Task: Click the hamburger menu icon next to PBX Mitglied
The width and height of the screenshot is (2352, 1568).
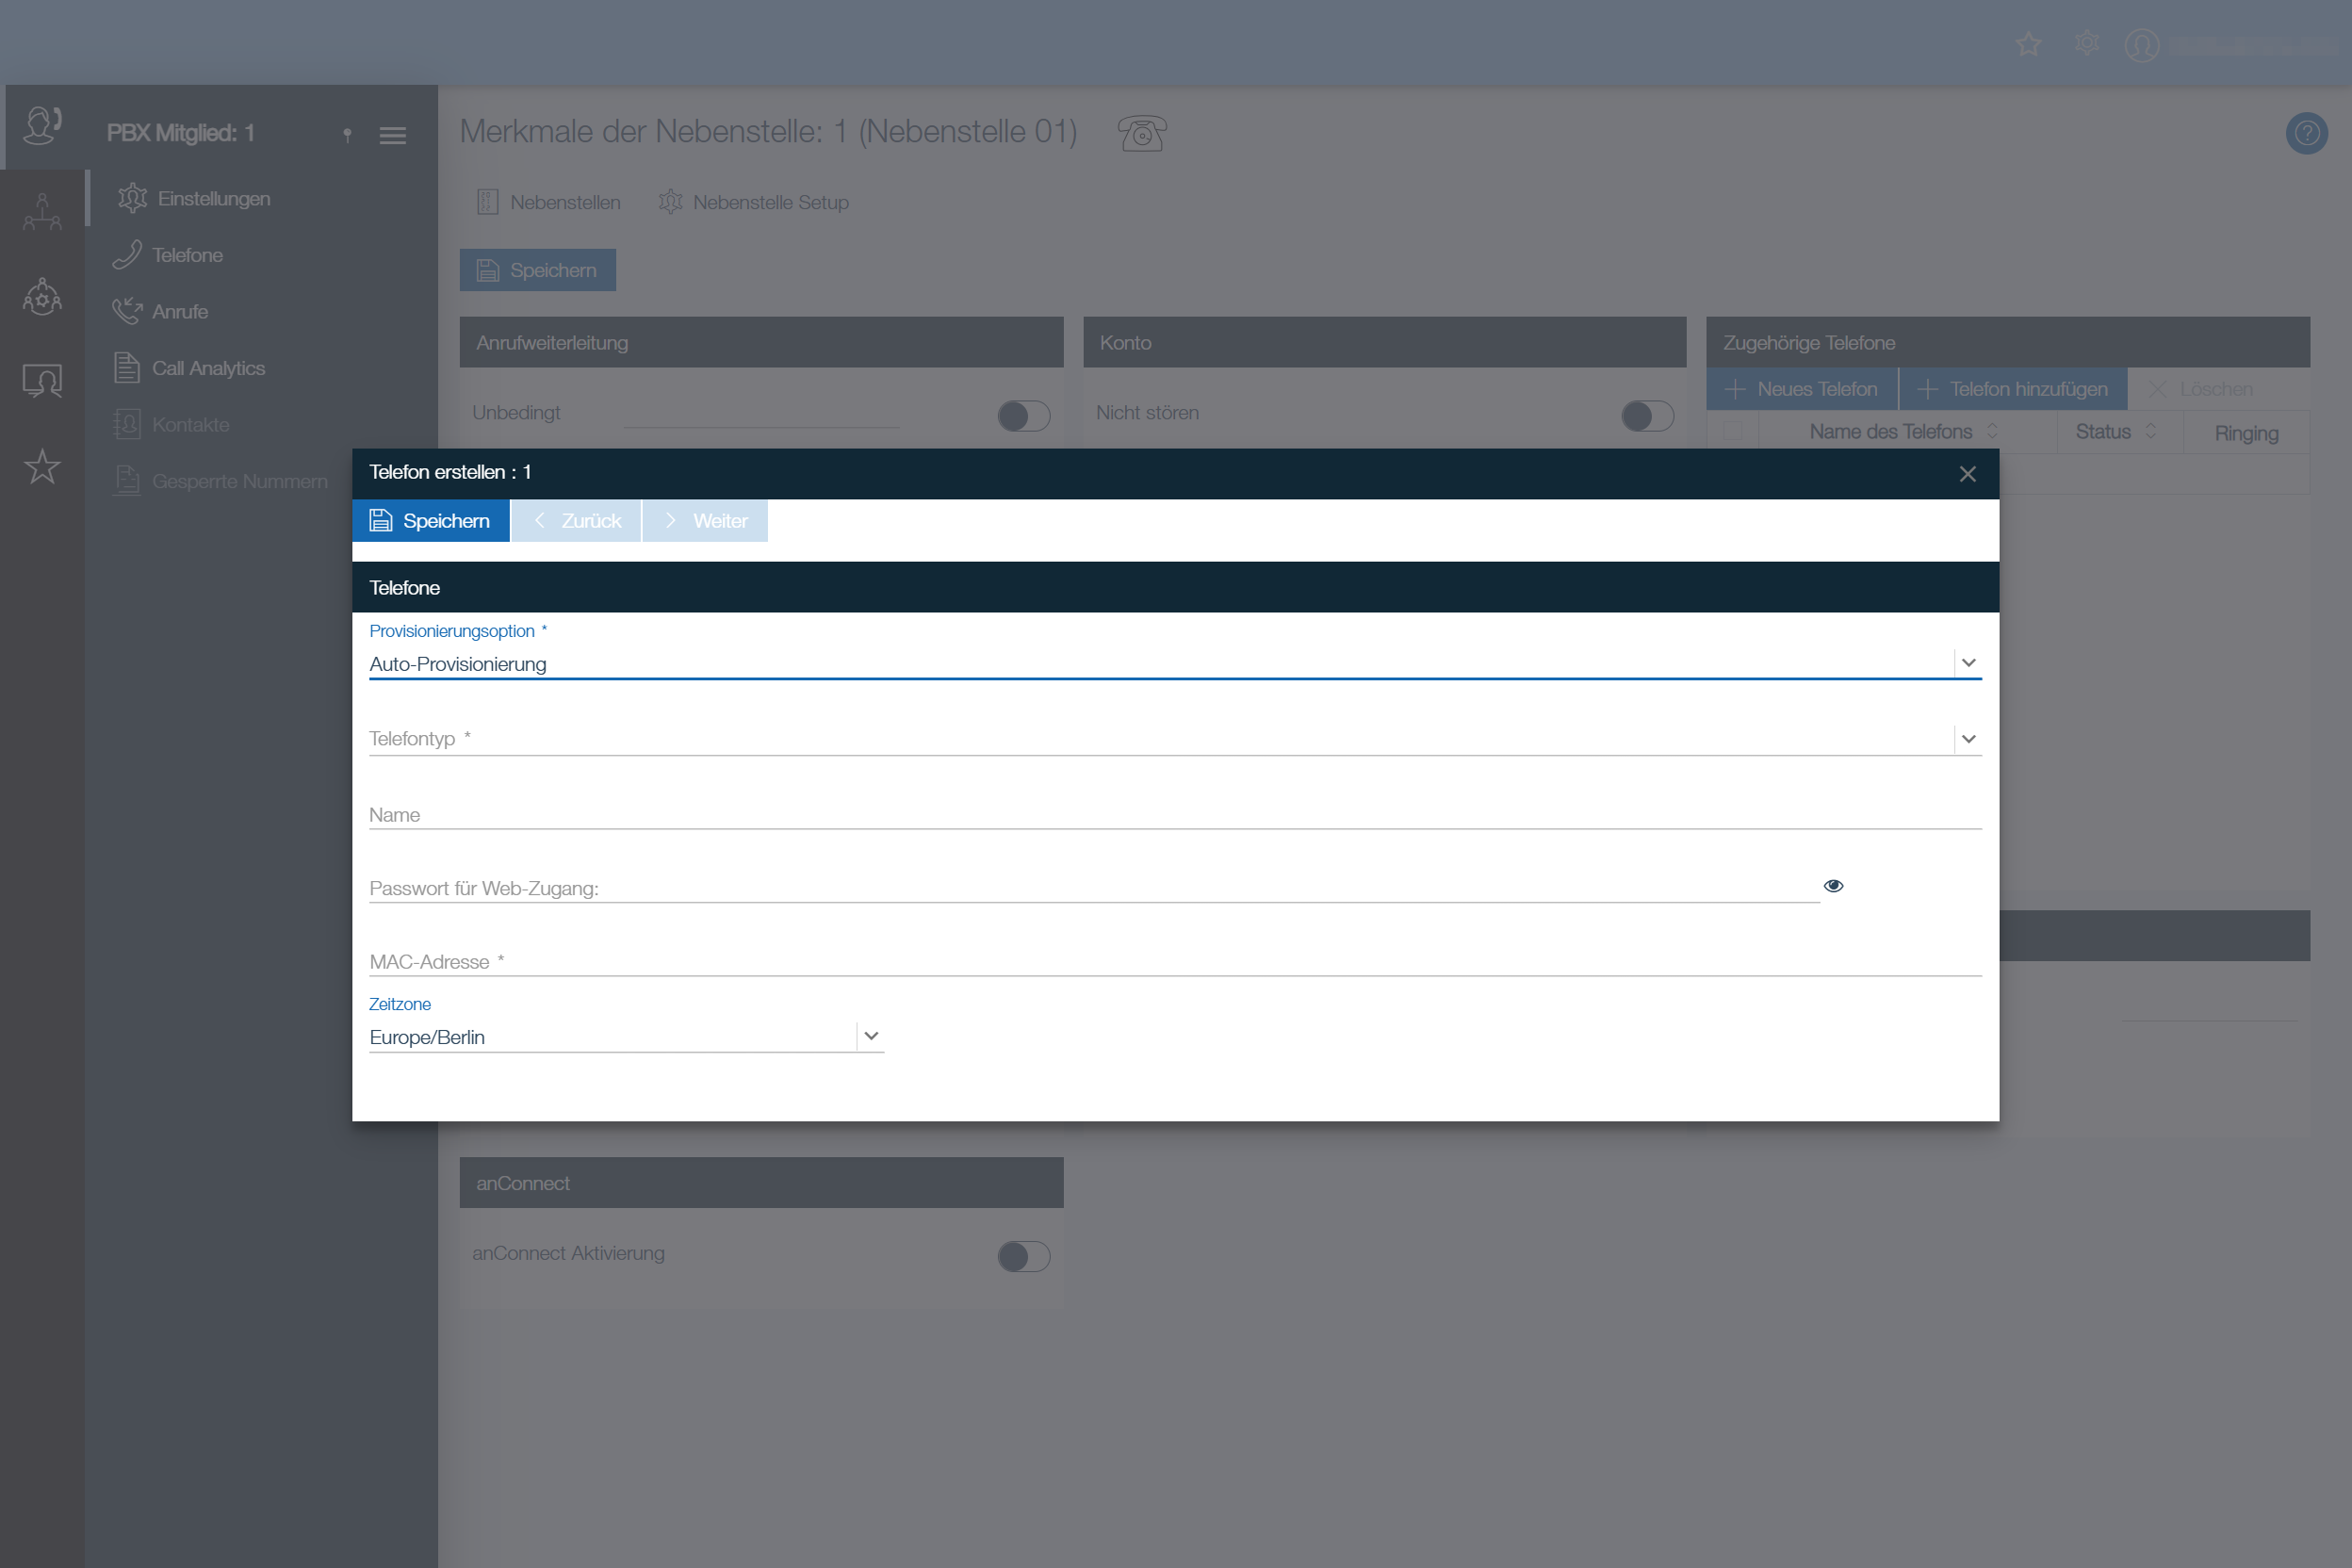Action: click(393, 135)
